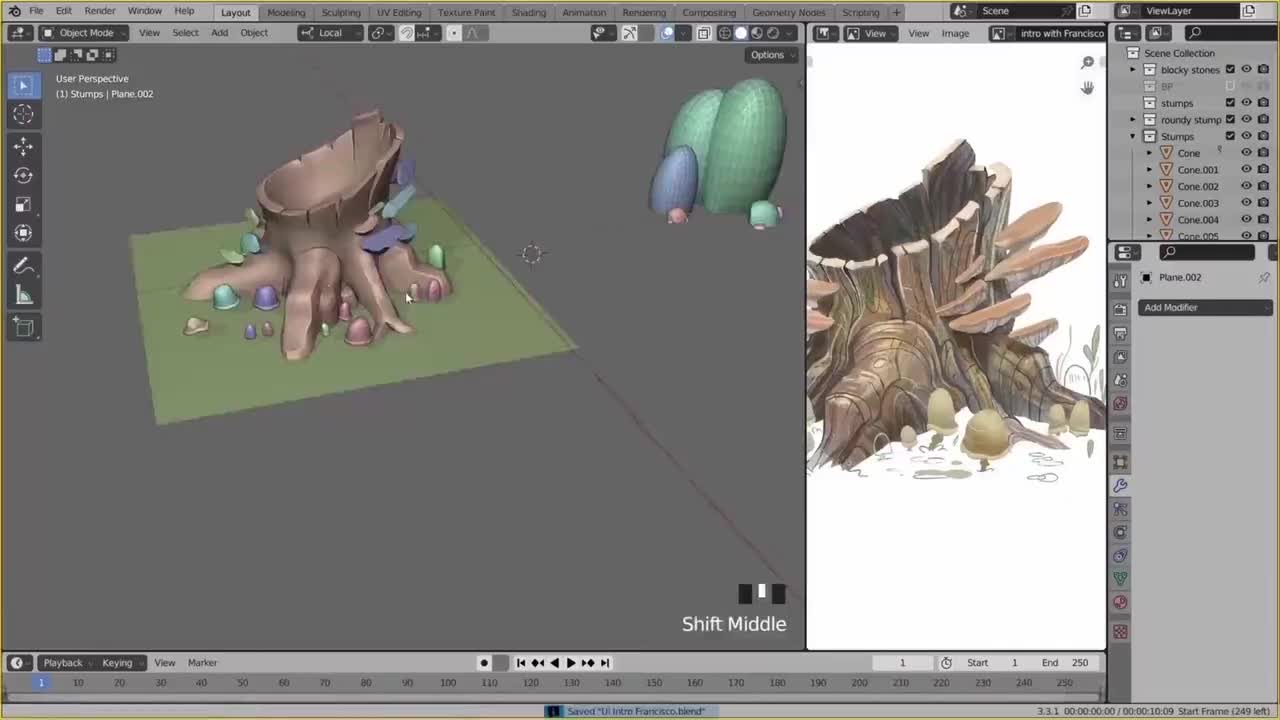Select the Add Cube tool
Screen dimensions: 1280x720
tap(24, 327)
